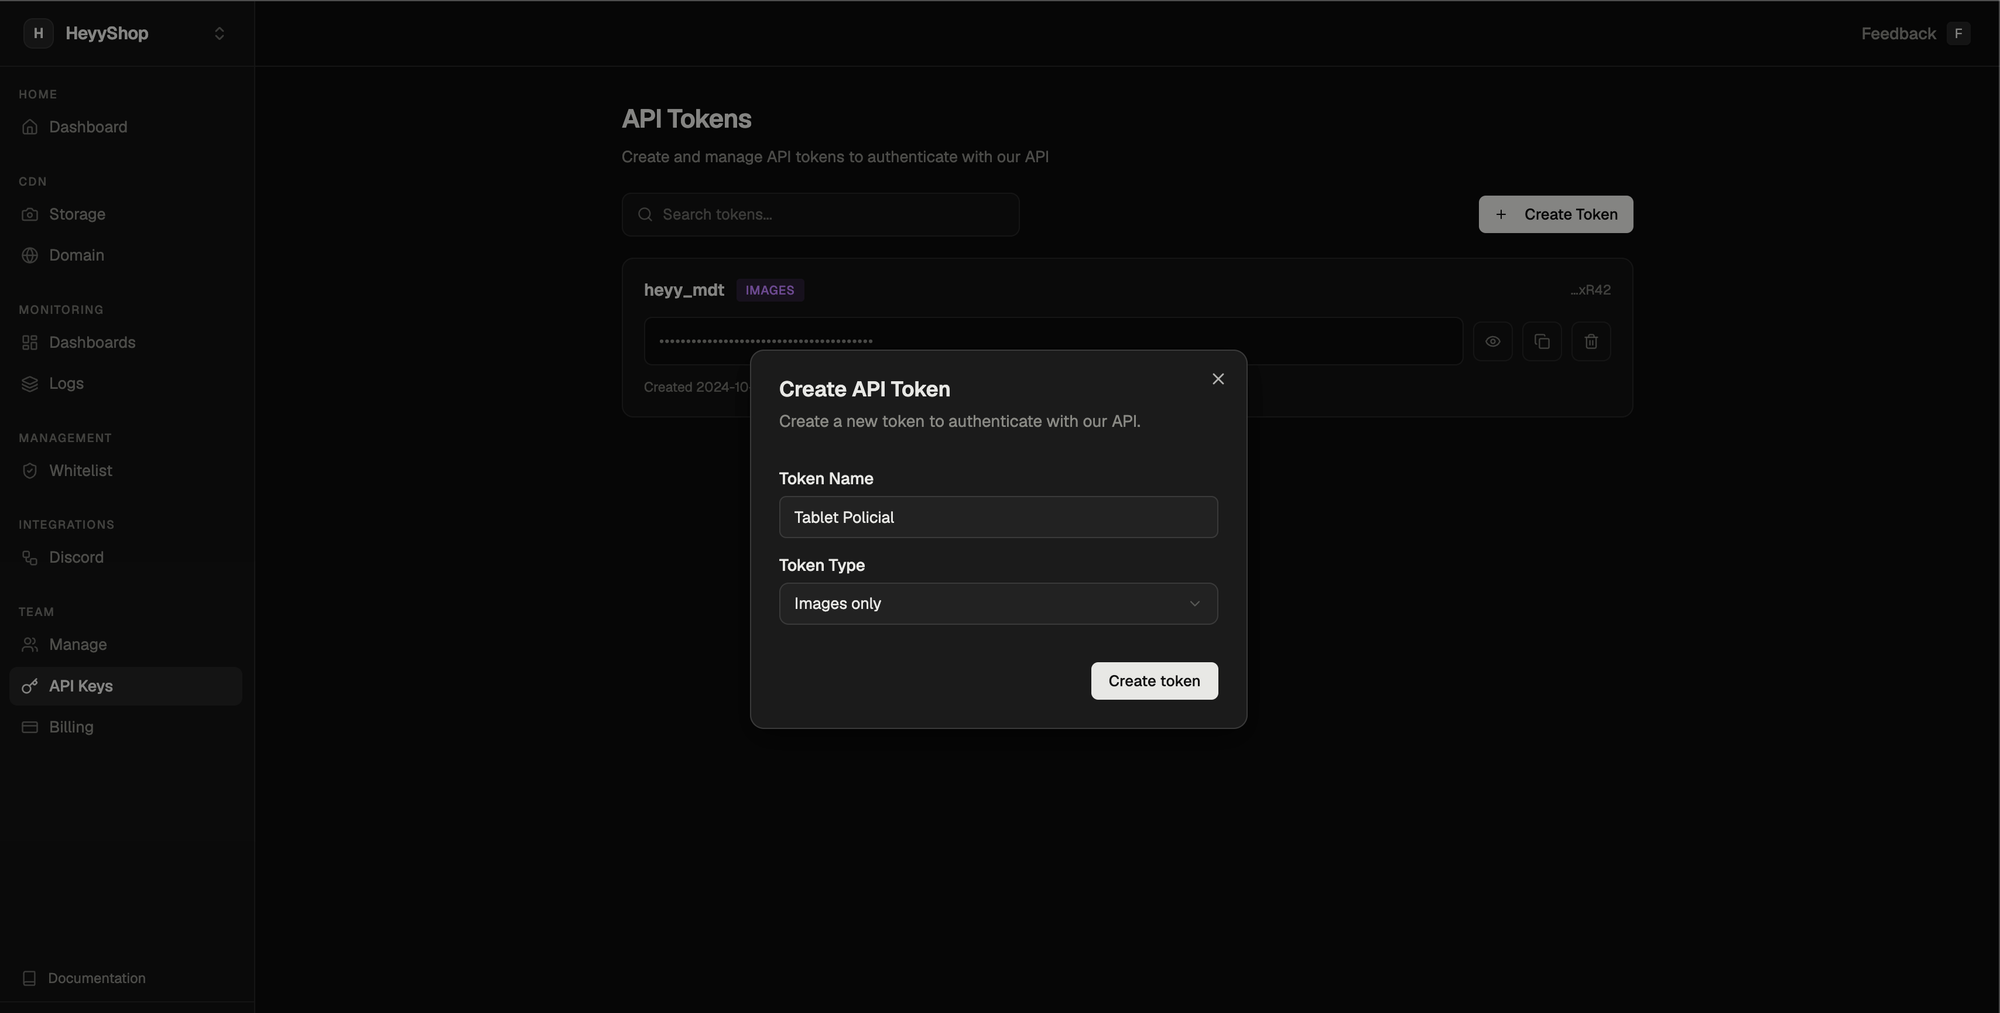
Task: Open the Token Type dropdown
Action: click(998, 604)
